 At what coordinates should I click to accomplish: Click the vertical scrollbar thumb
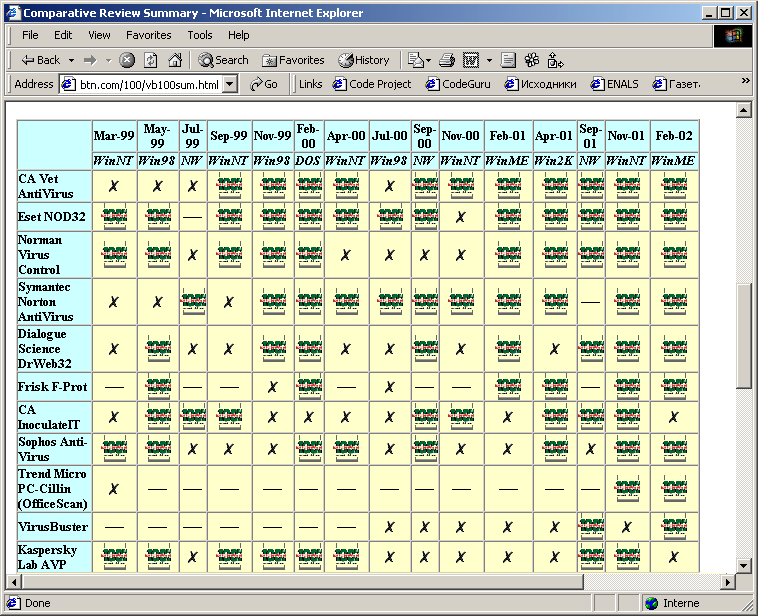coord(744,335)
